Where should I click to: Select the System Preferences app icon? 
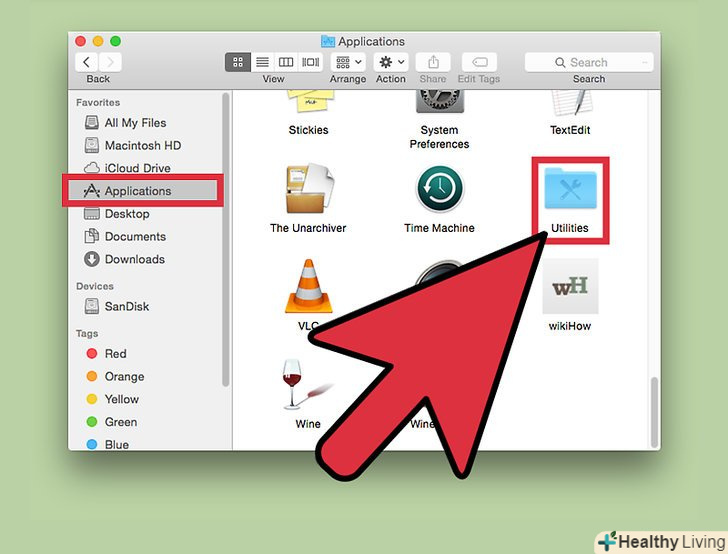pyautogui.click(x=439, y=102)
